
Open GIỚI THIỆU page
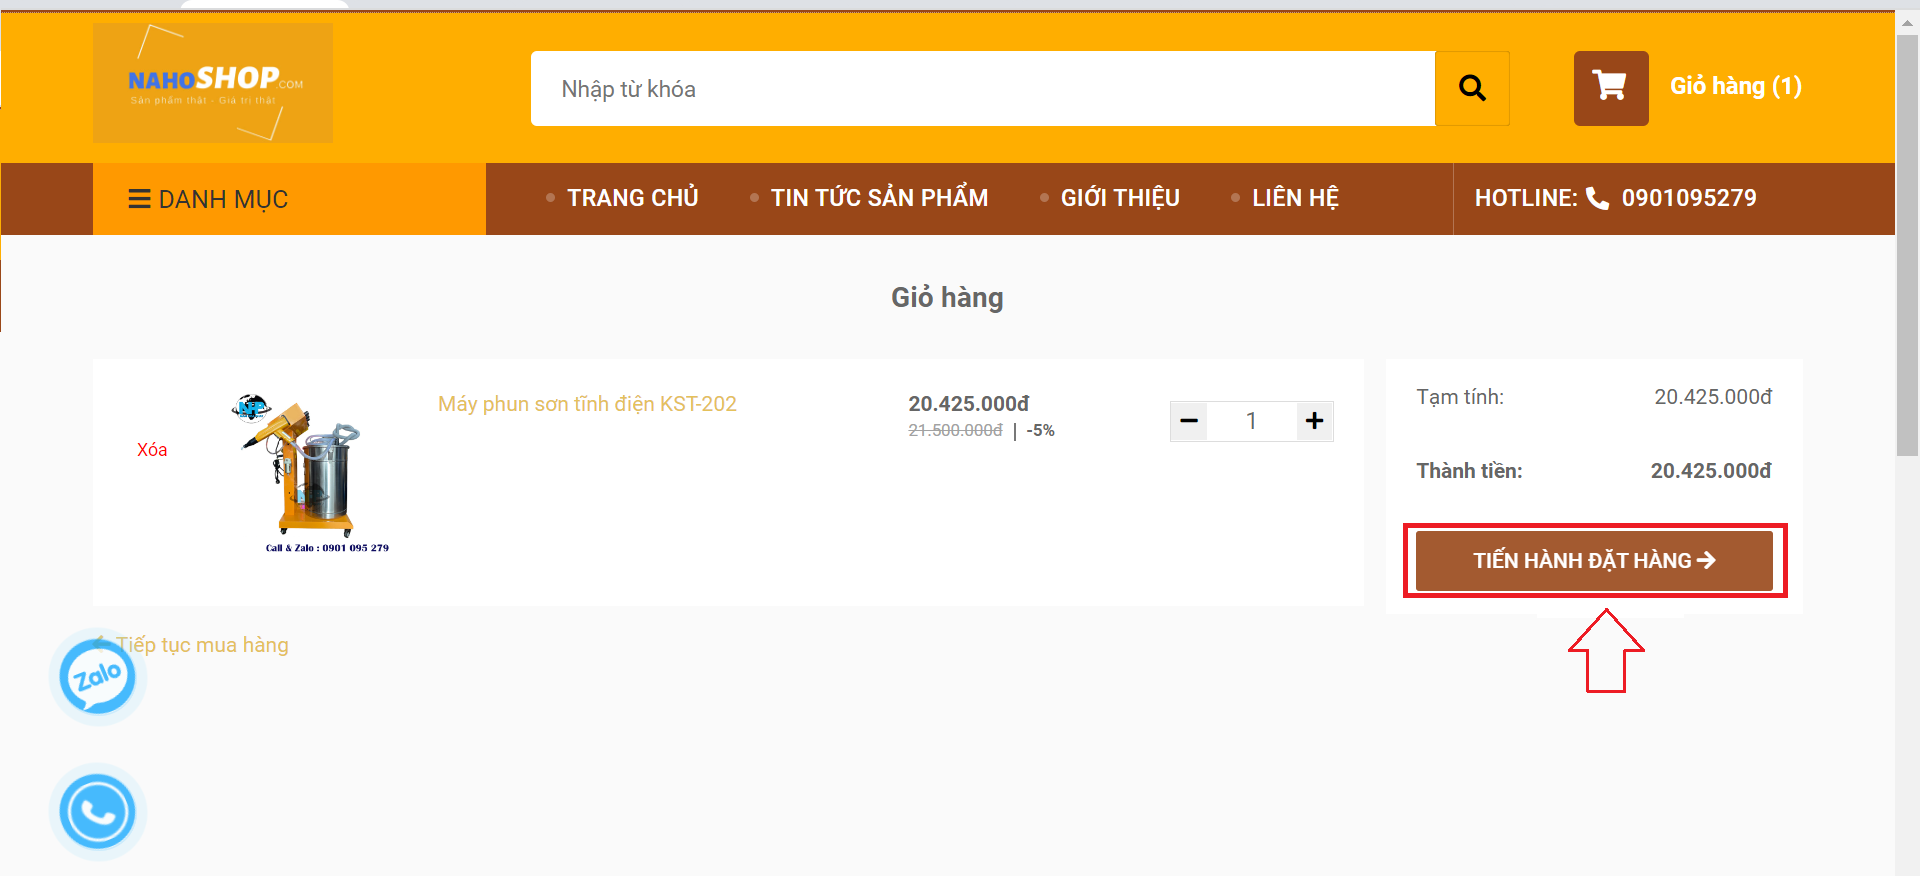coord(1119,198)
